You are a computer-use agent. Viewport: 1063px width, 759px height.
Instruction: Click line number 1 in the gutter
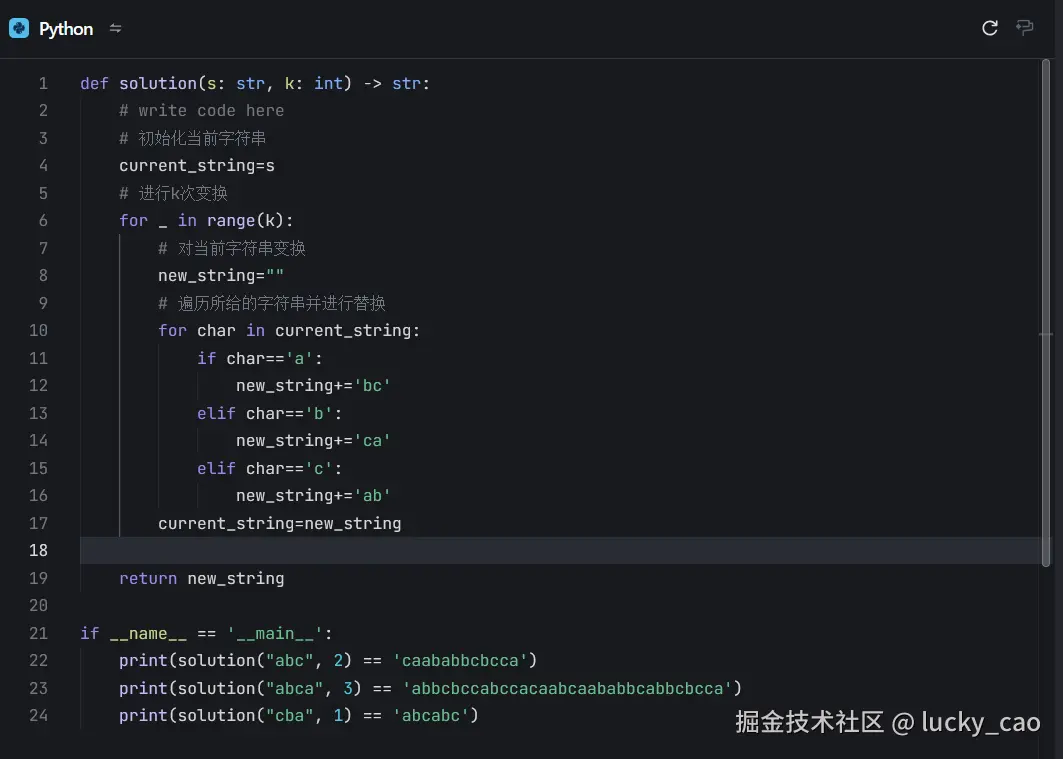tap(43, 83)
